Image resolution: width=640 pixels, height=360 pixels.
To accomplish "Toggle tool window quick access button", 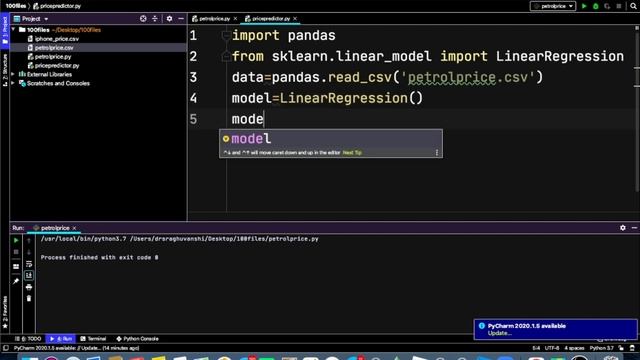I will click(x=5, y=348).
